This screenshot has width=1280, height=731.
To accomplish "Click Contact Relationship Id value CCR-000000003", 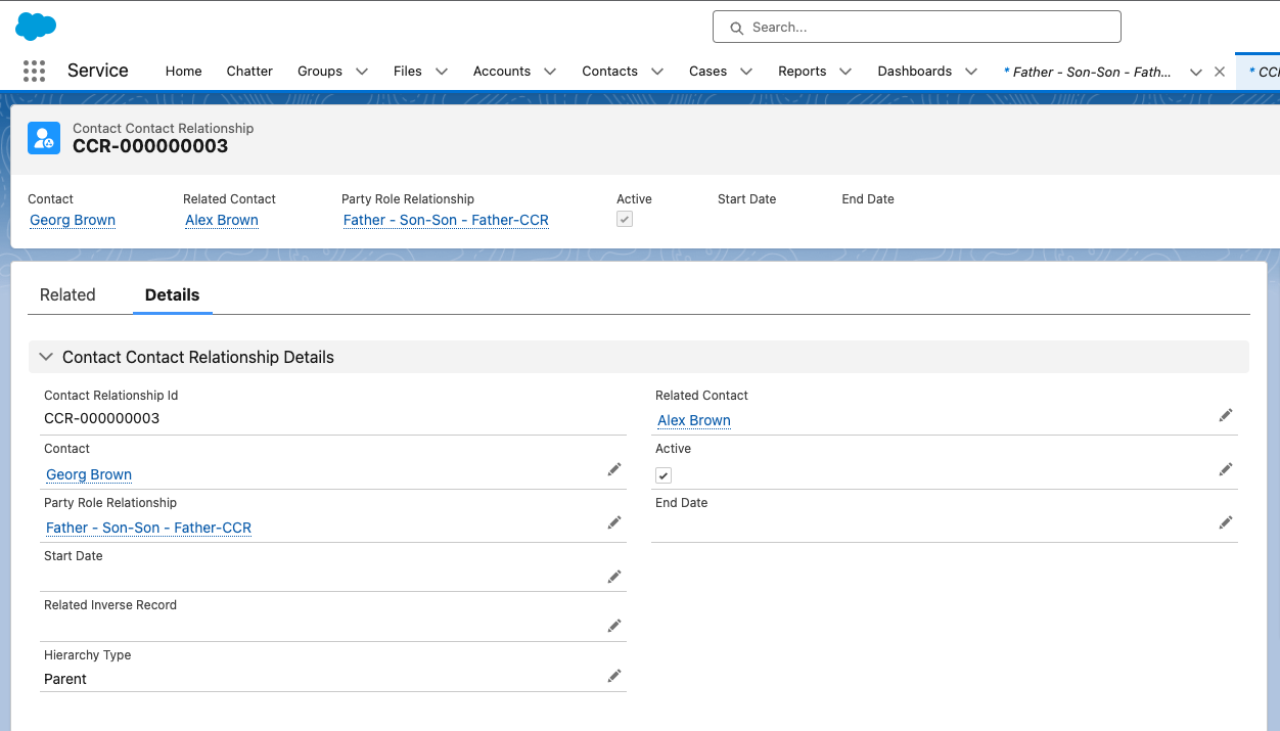I will click(102, 418).
